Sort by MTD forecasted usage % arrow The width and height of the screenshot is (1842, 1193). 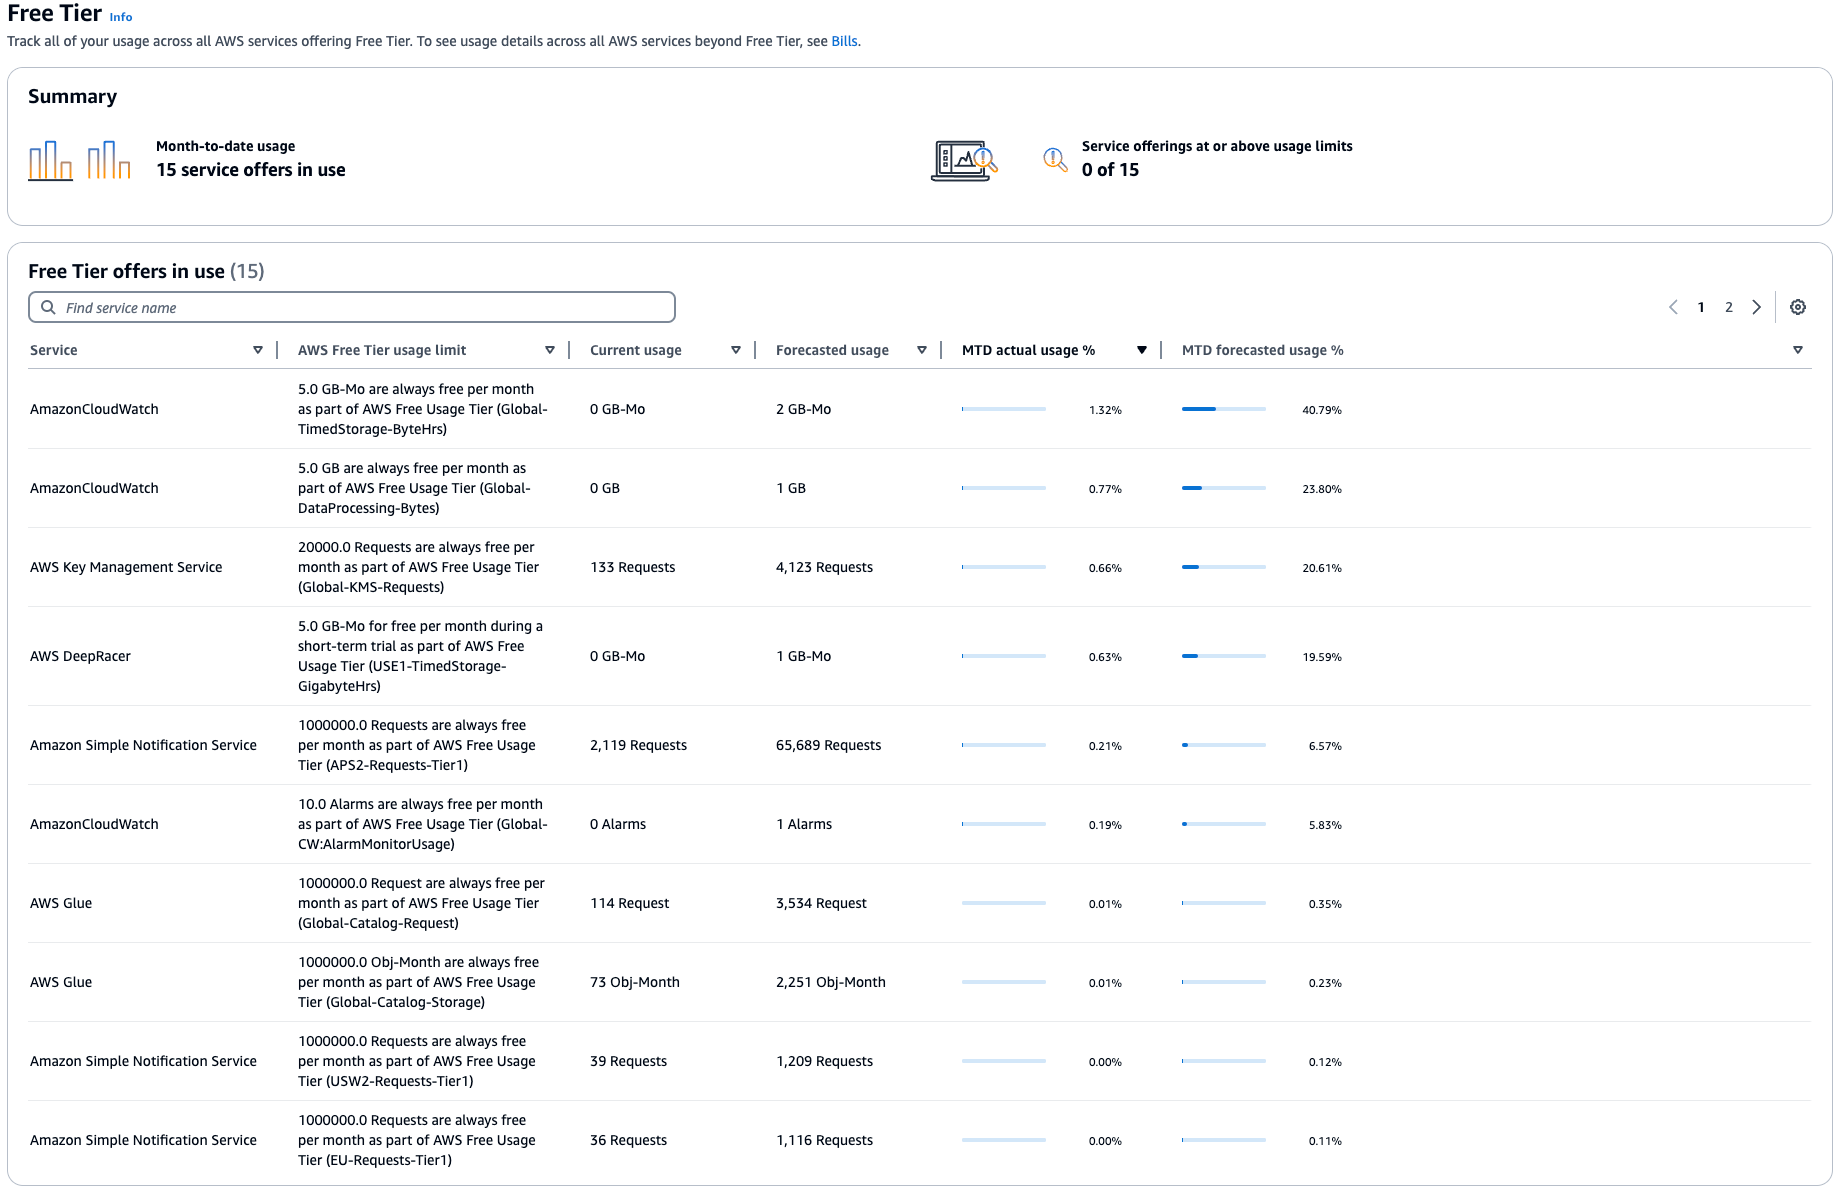coord(1798,350)
